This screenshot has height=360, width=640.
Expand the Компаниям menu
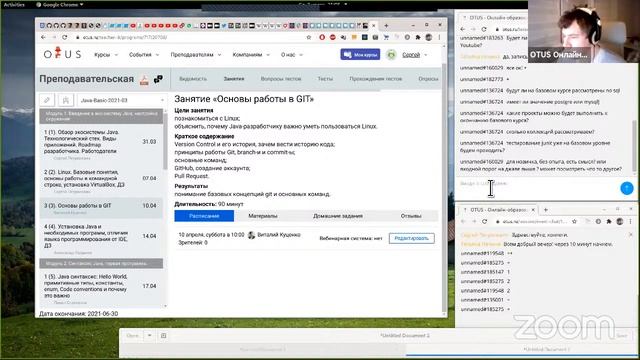point(251,55)
